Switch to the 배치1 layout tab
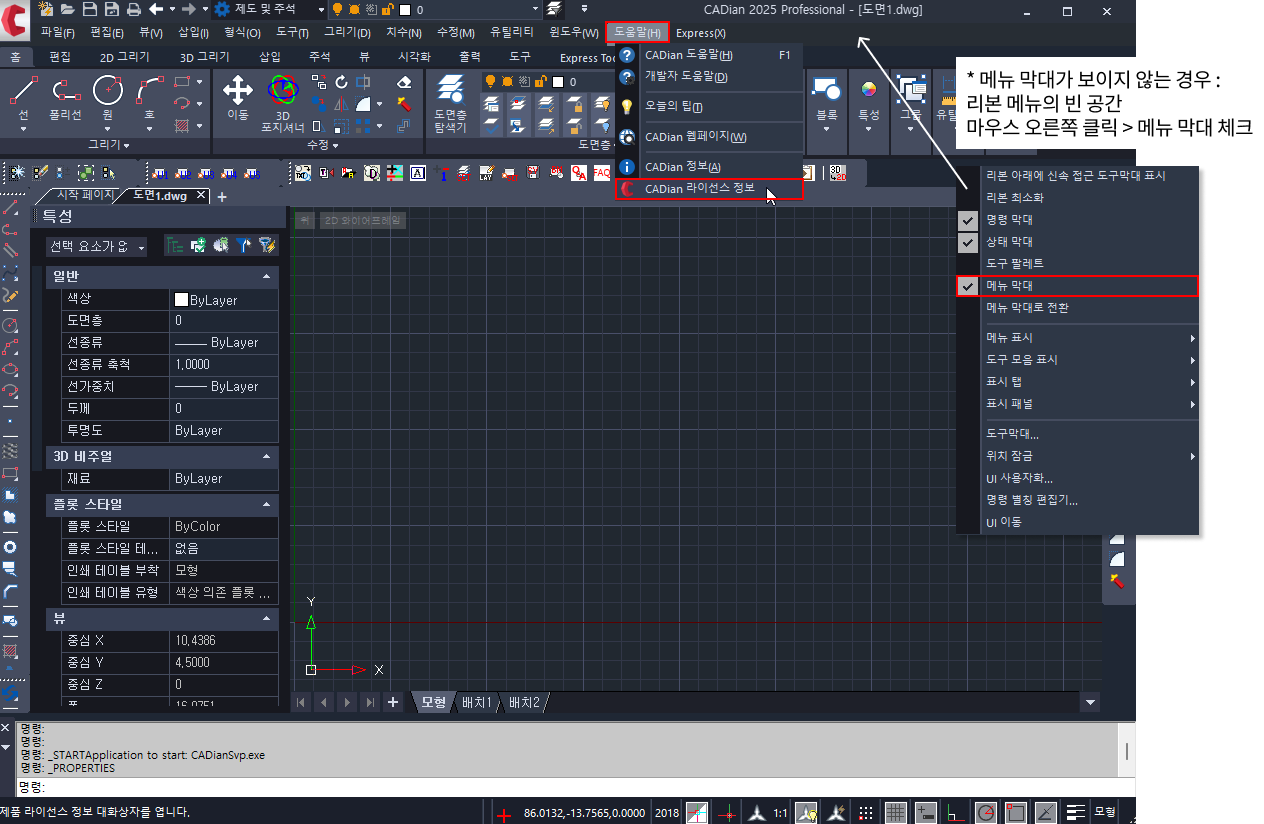This screenshot has width=1264, height=824. point(477,703)
